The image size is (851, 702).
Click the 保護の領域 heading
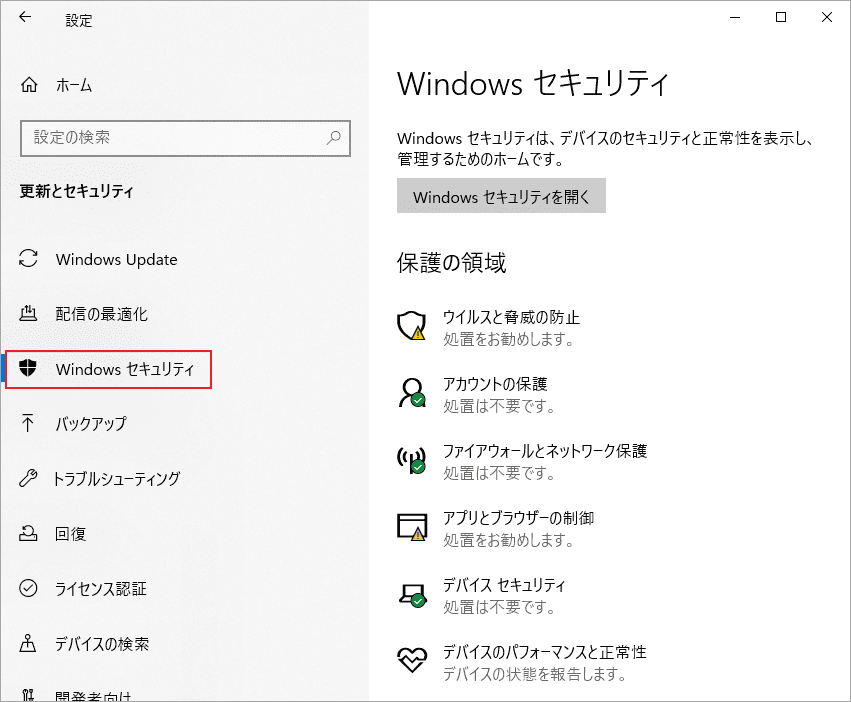pyautogui.click(x=451, y=263)
